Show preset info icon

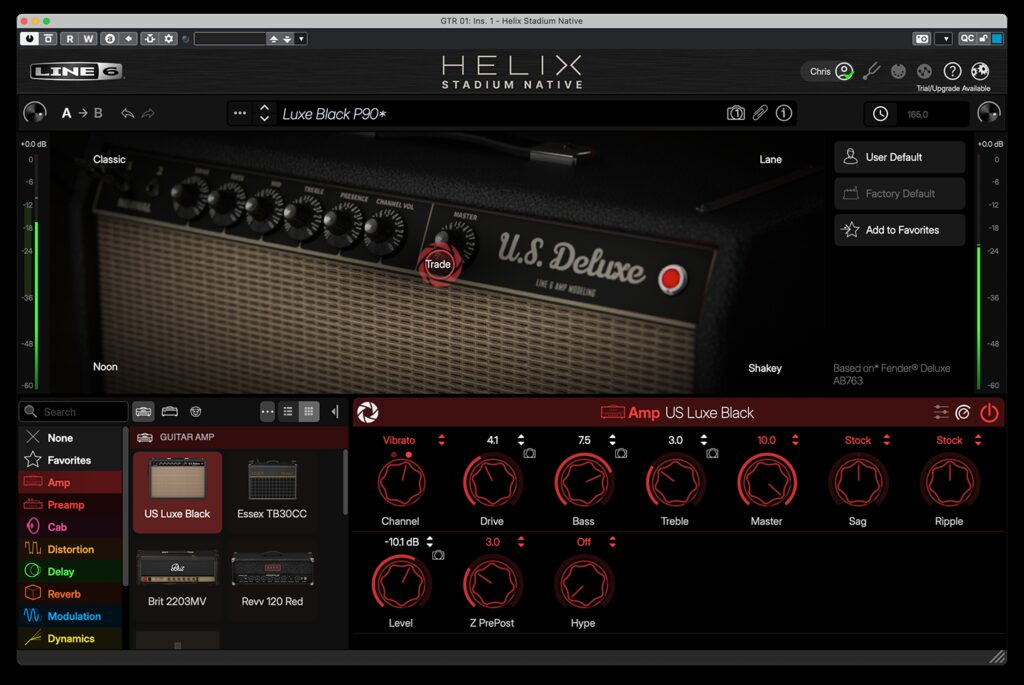784,113
